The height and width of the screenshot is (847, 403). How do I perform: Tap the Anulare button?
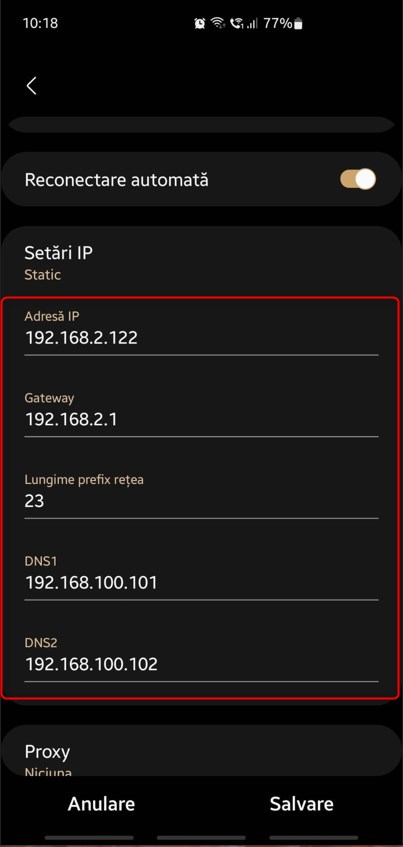[x=101, y=804]
